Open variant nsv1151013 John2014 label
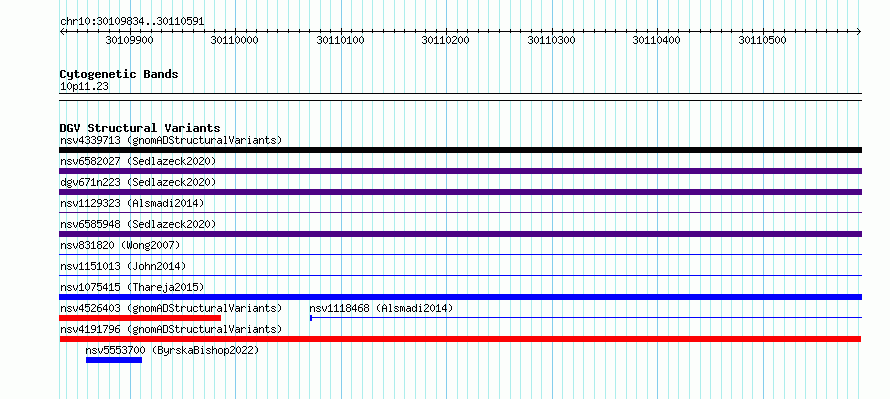Viewport: 890px width, 399px height. 123,266
